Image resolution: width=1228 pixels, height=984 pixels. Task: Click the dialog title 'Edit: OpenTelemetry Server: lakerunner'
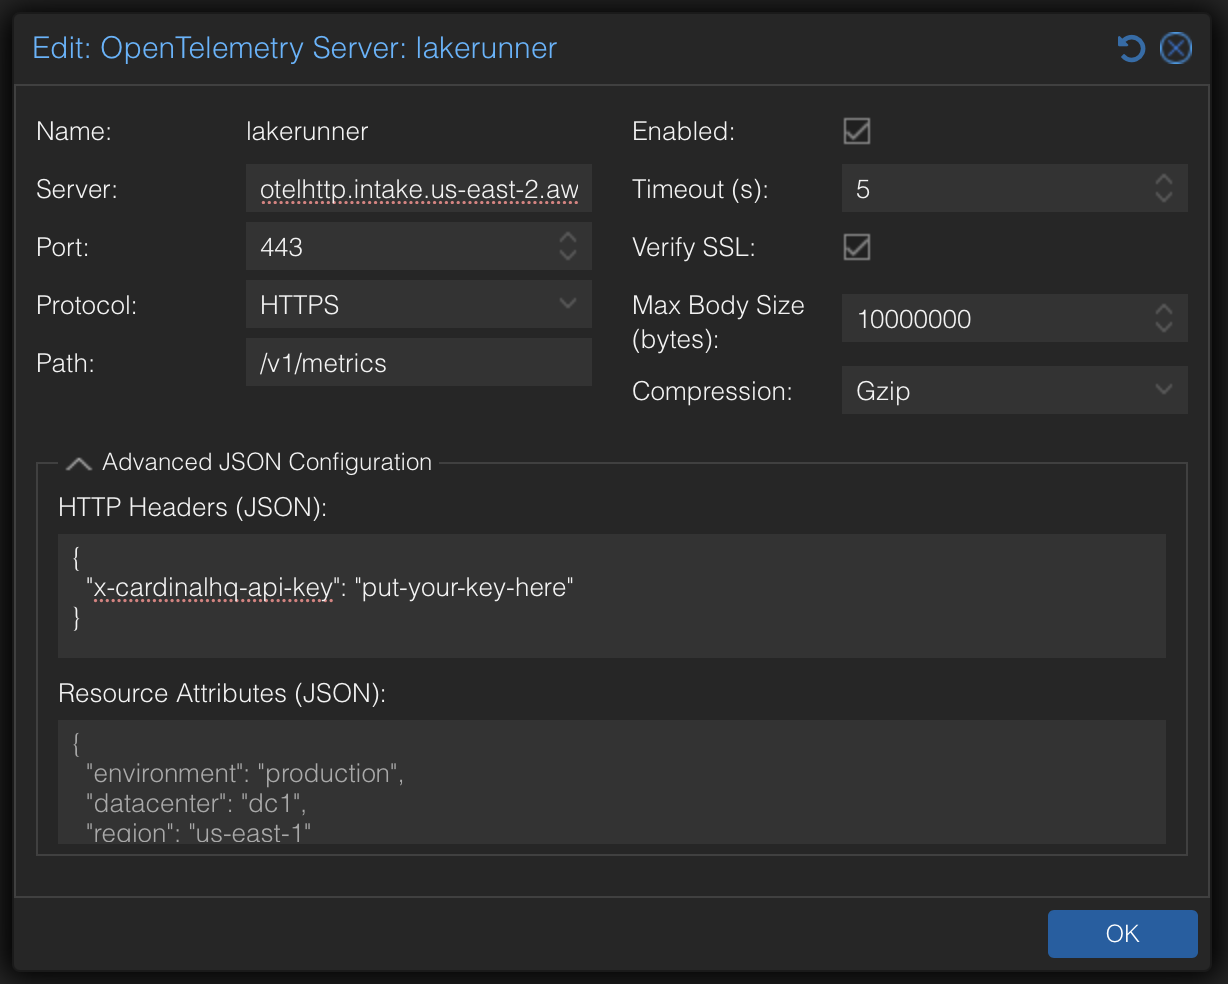pyautogui.click(x=295, y=48)
